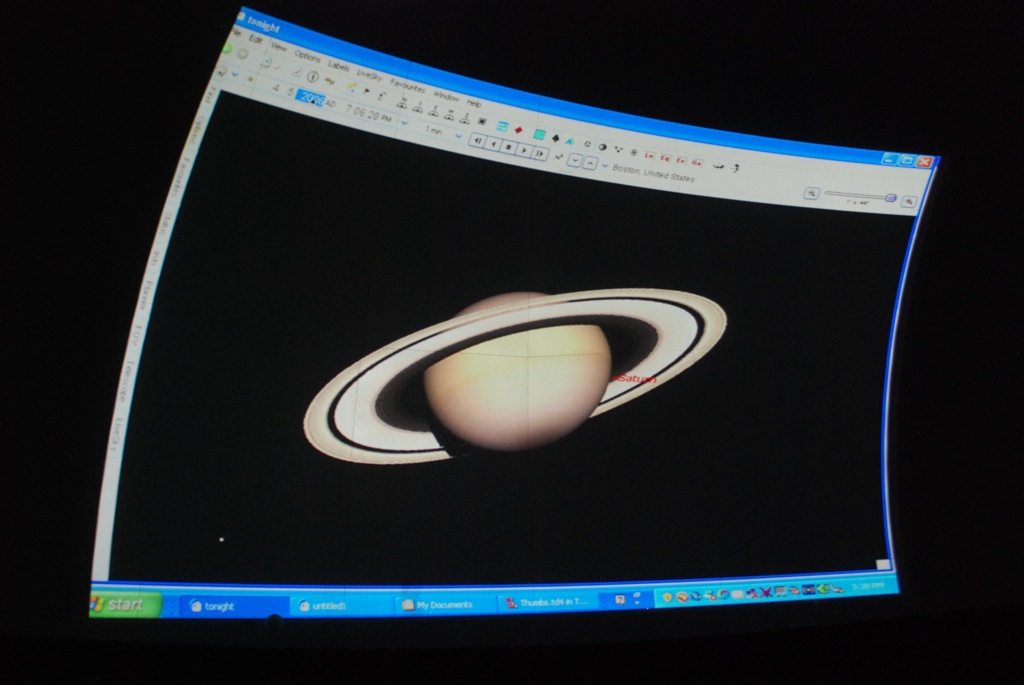Click the Windows start button

coord(126,604)
